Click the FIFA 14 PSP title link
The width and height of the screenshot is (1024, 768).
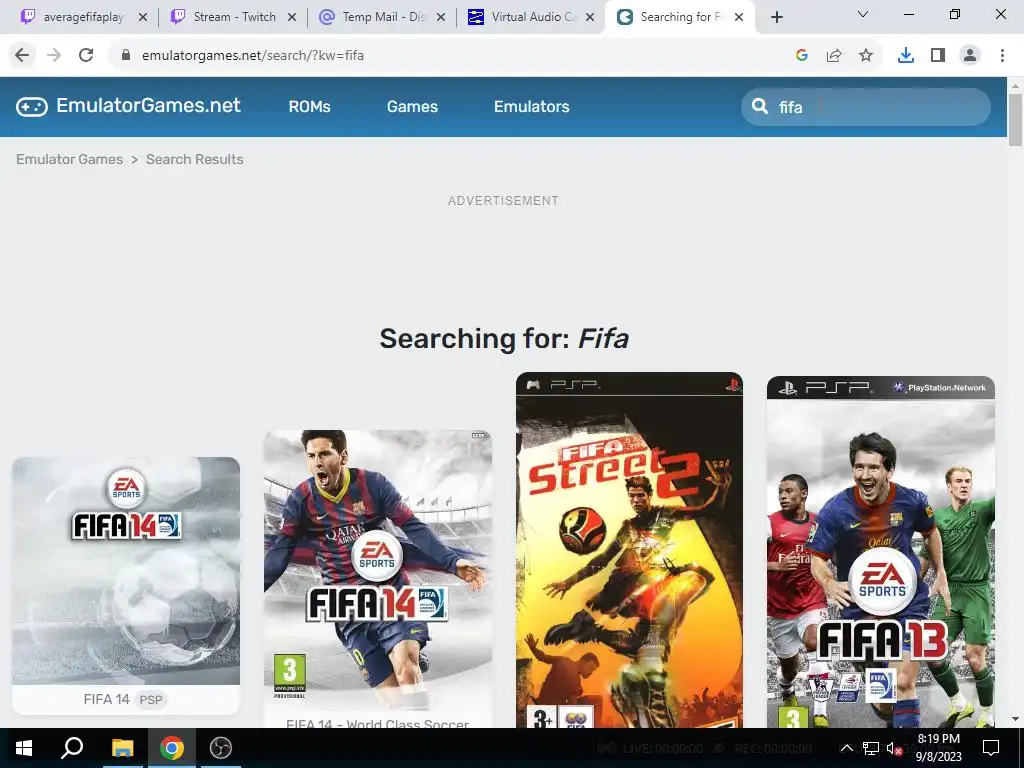[x=106, y=699]
